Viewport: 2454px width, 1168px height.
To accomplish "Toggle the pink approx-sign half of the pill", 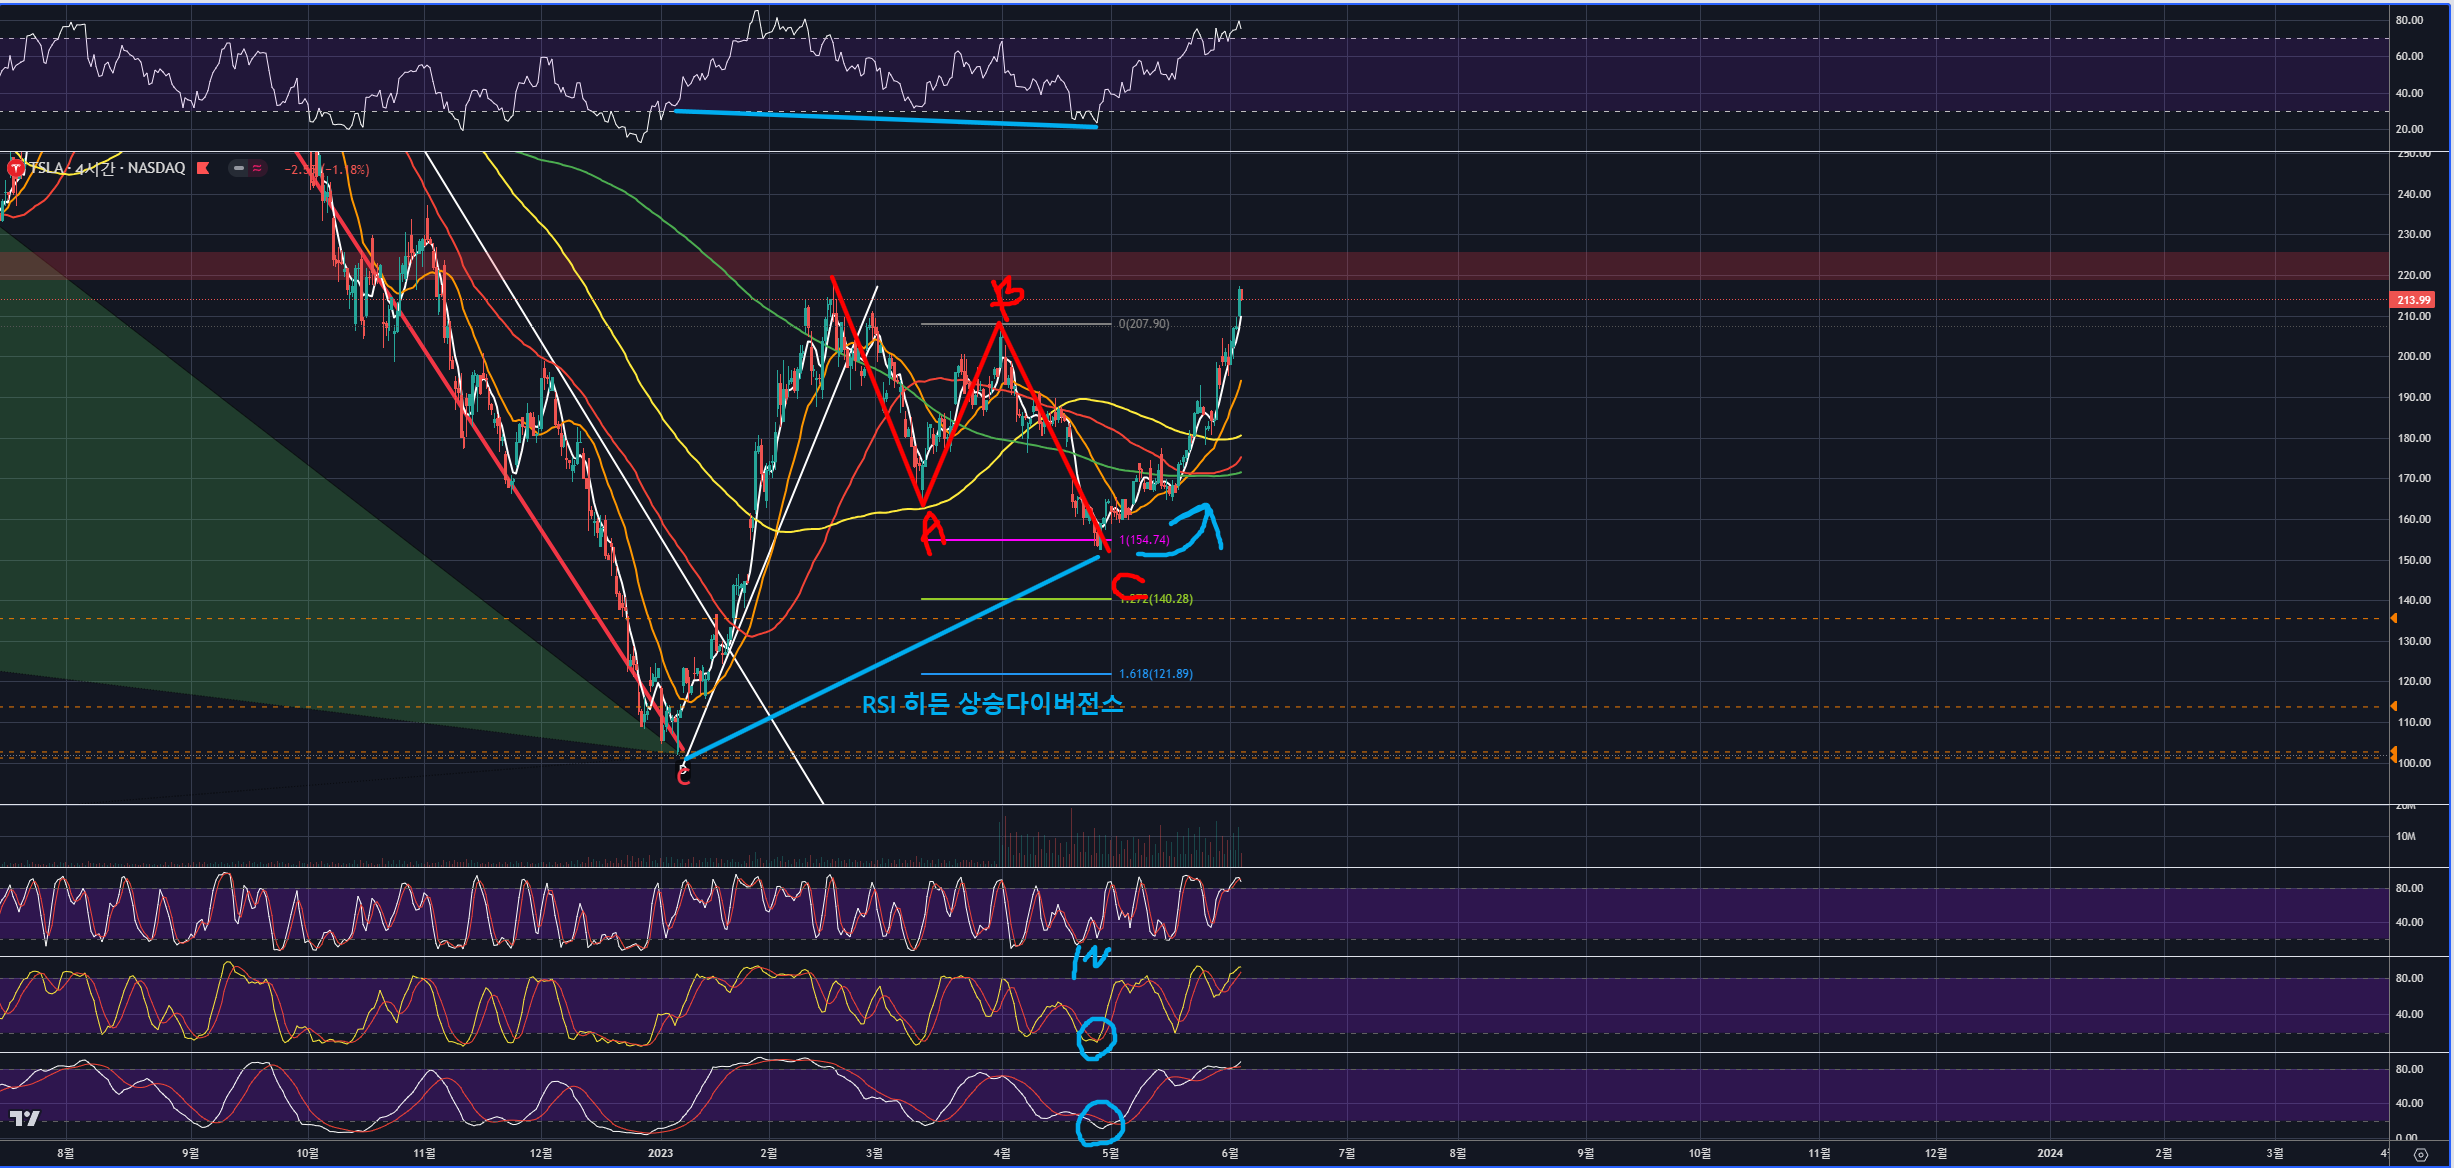I will click(257, 168).
